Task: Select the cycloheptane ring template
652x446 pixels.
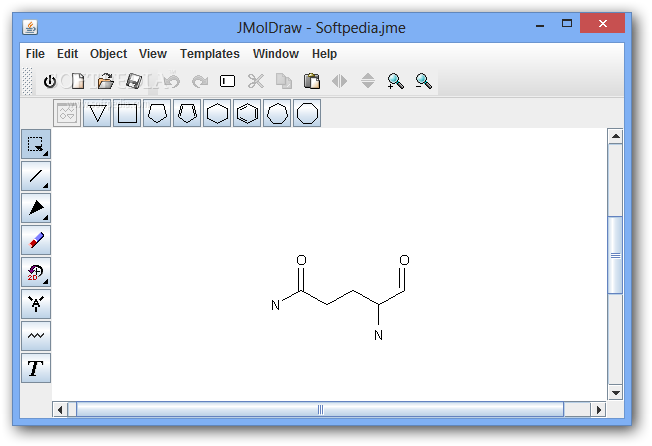Action: click(277, 113)
